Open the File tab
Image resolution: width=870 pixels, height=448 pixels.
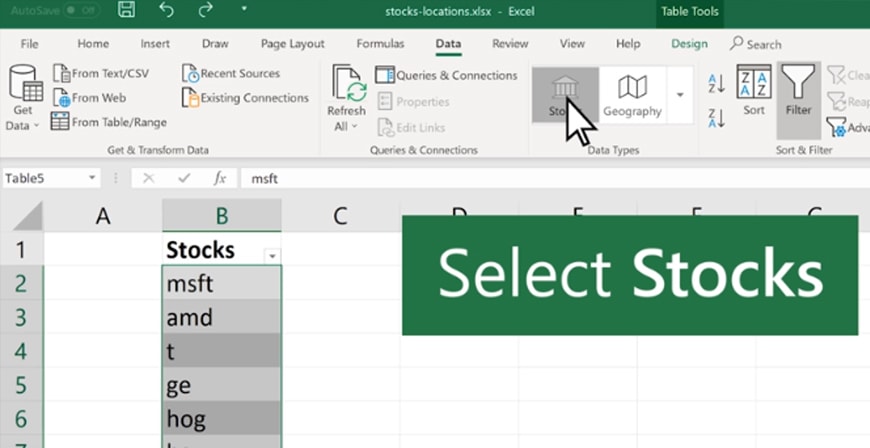pyautogui.click(x=29, y=44)
